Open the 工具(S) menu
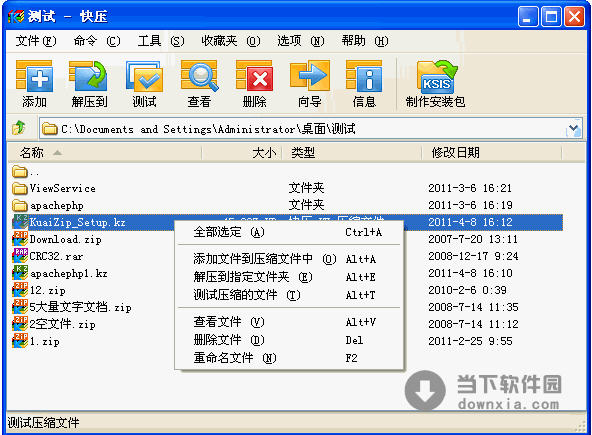This screenshot has width=592, height=435. pos(161,41)
